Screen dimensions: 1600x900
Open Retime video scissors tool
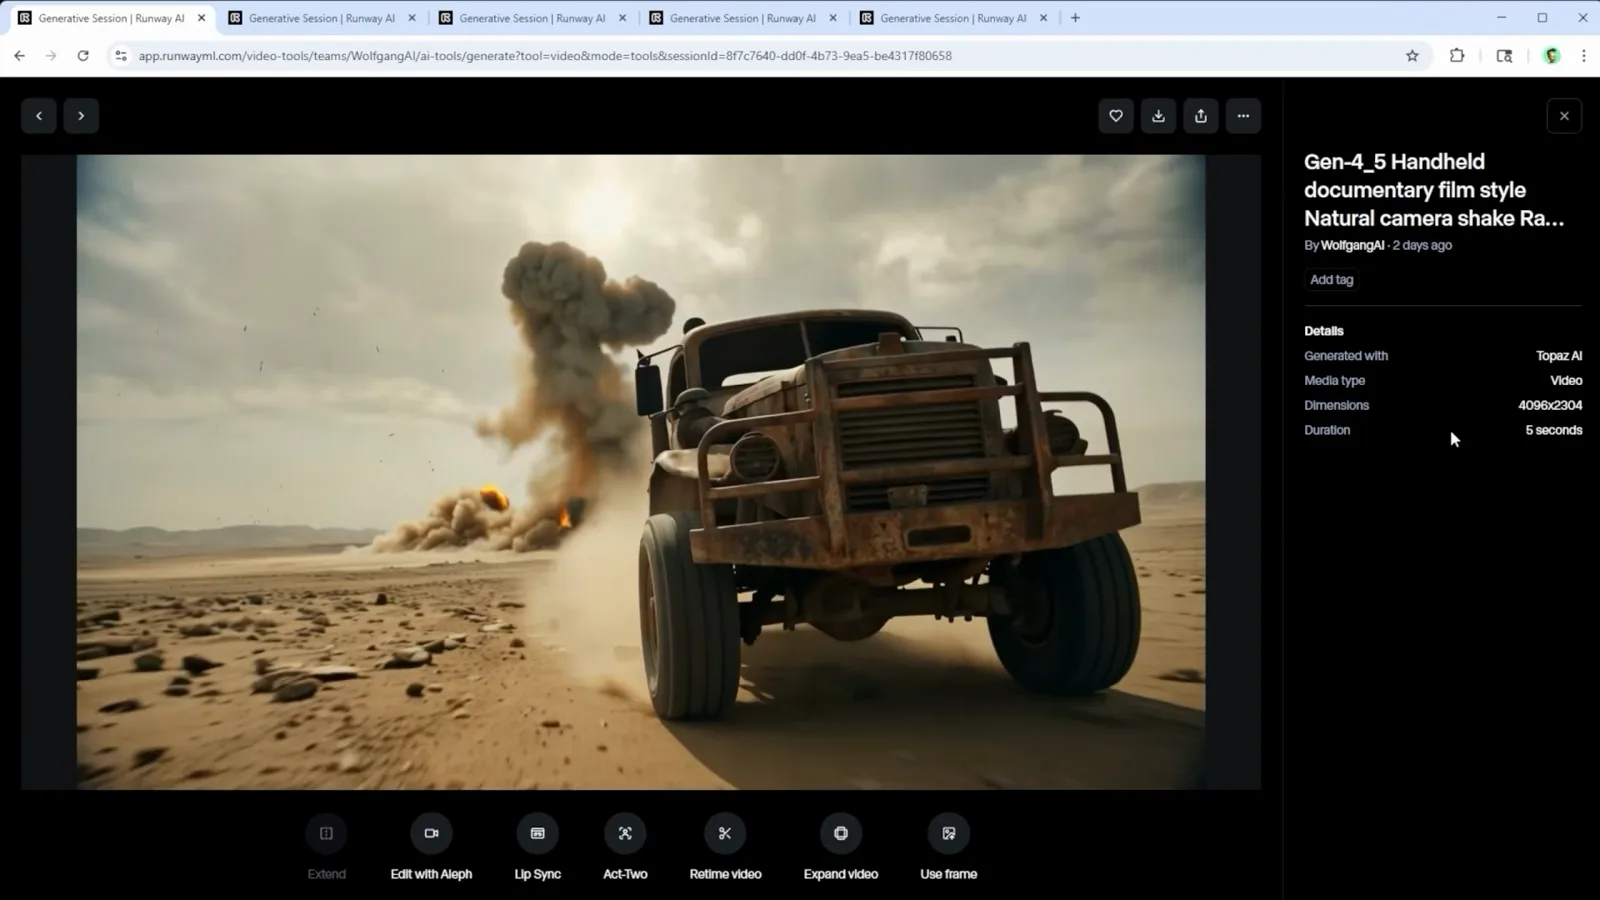[725, 833]
